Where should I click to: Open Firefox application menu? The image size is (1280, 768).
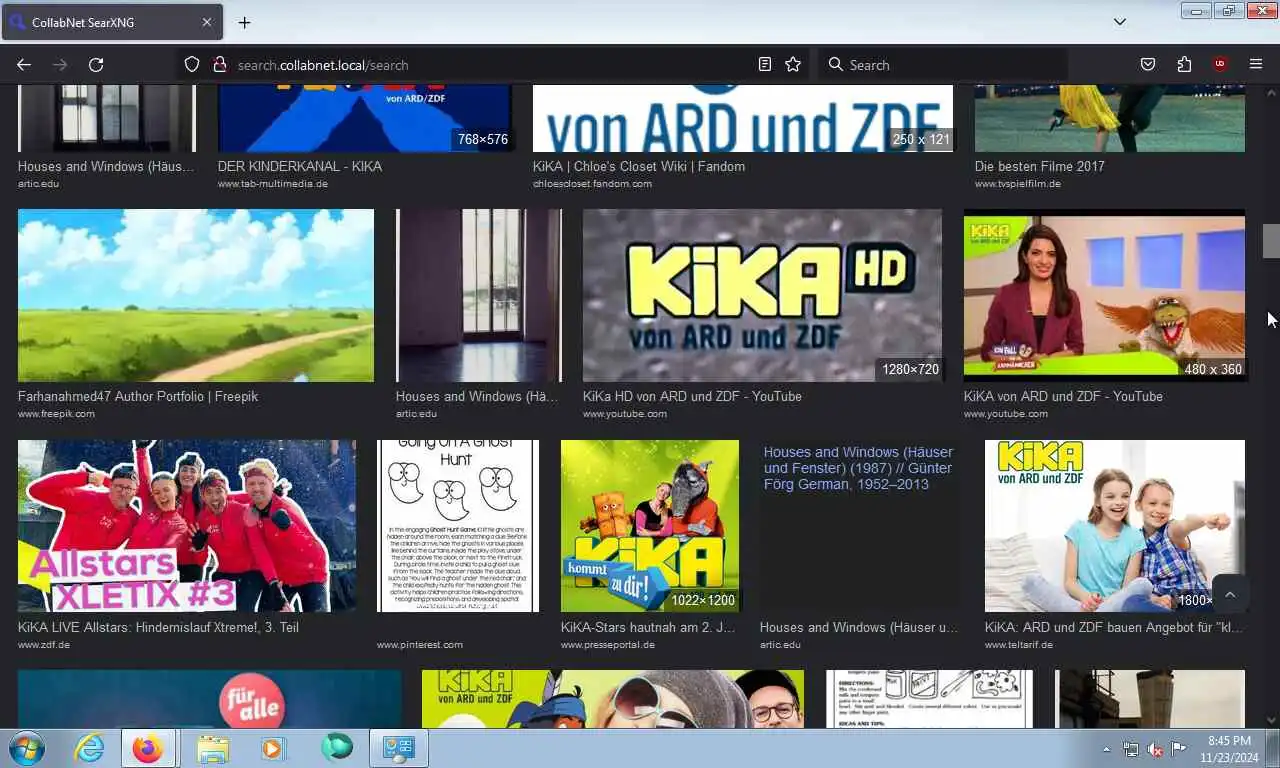(1256, 65)
